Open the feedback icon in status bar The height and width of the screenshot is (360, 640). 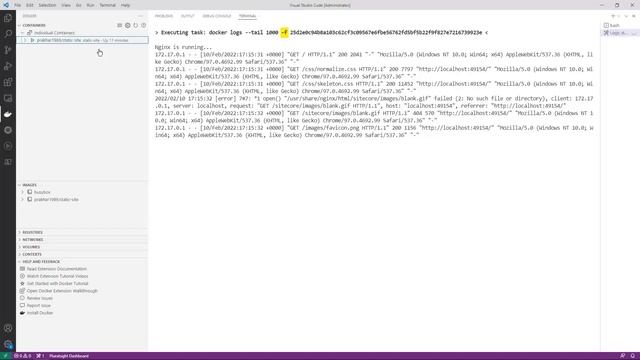[622, 356]
